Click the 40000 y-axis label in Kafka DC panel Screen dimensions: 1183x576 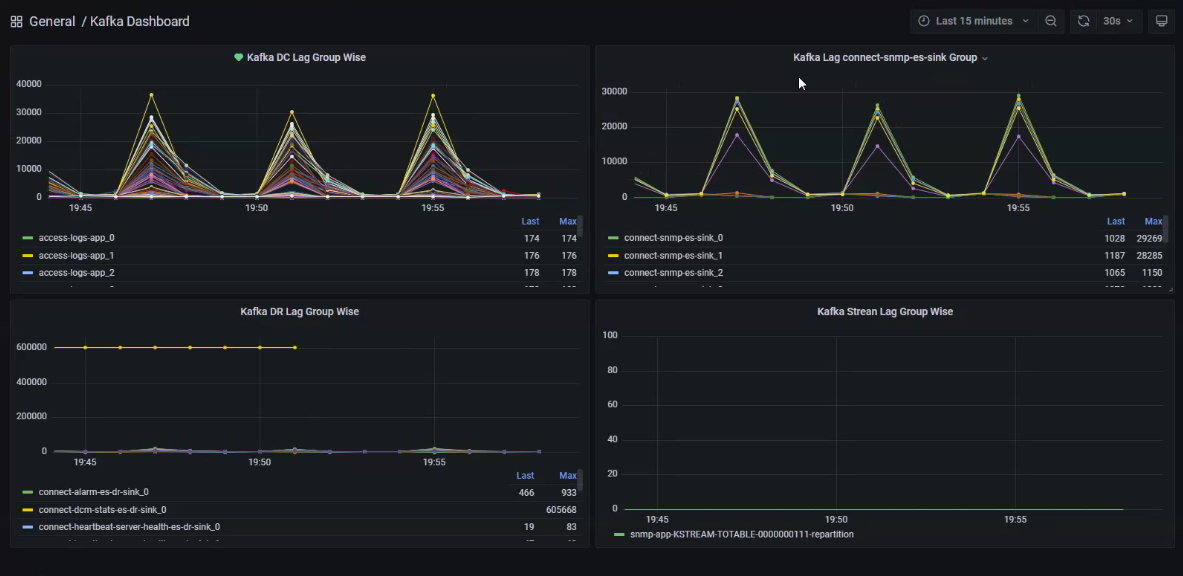point(29,84)
